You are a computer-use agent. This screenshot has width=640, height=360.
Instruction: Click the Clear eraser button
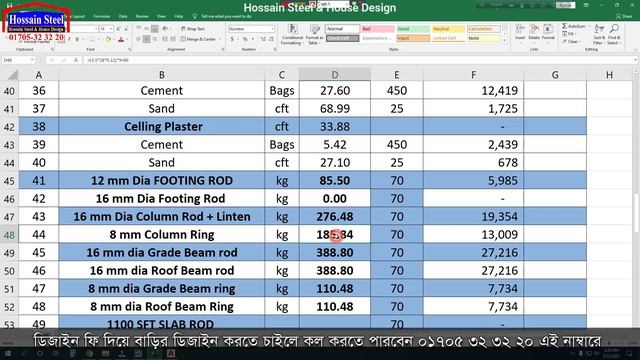[x=570, y=42]
